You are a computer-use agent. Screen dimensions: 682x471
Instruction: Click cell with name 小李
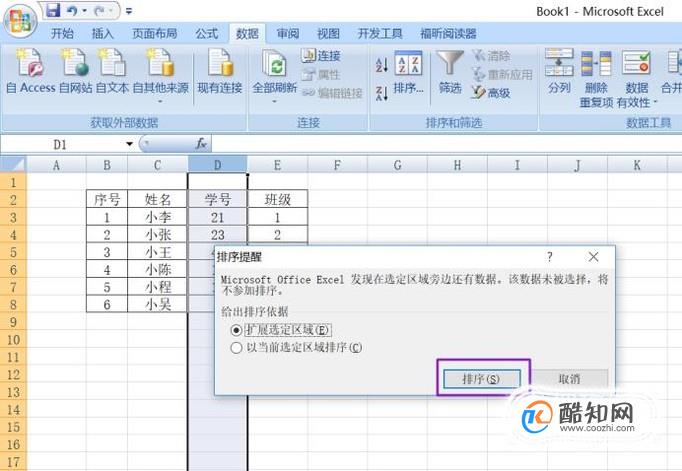(157, 217)
